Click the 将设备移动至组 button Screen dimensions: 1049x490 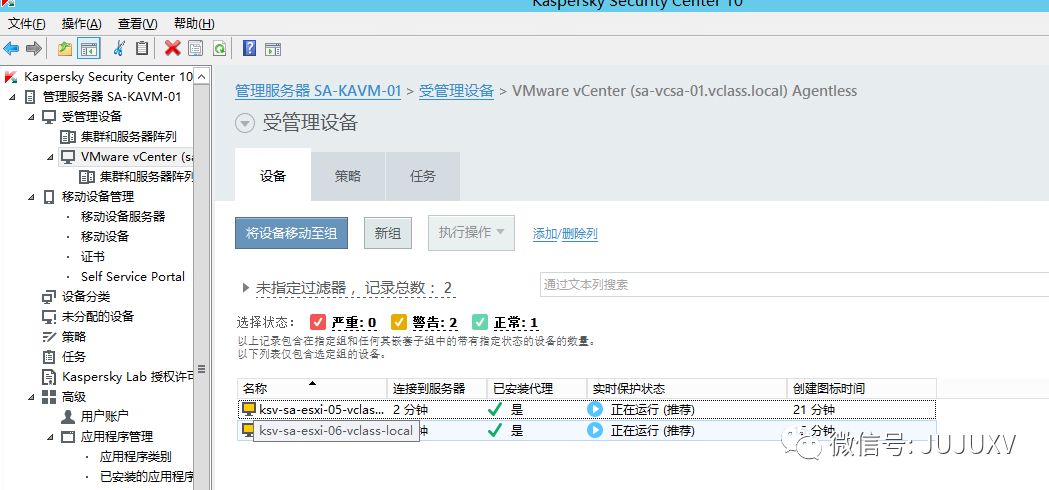(x=292, y=233)
